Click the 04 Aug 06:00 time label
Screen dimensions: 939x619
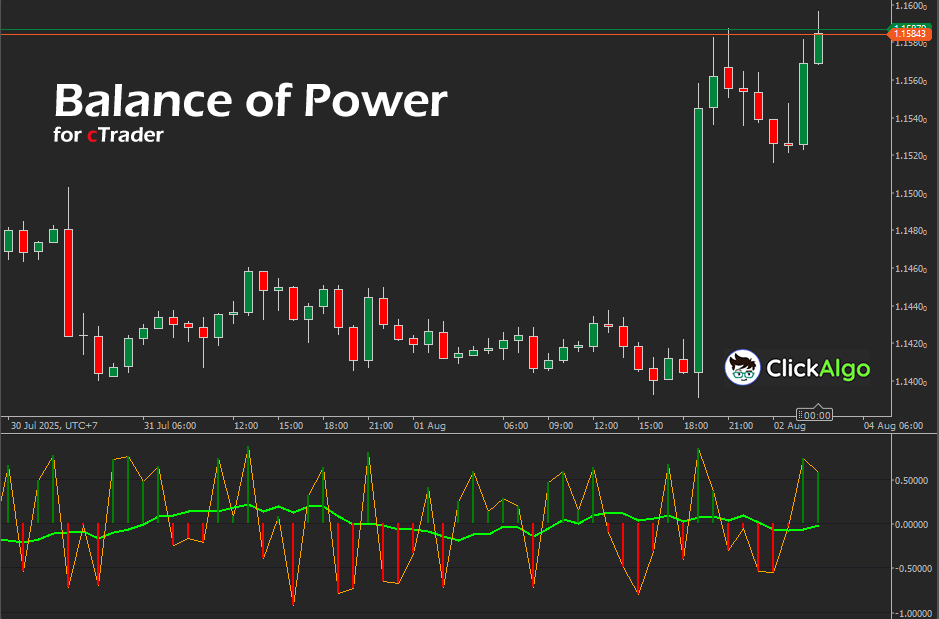(893, 426)
